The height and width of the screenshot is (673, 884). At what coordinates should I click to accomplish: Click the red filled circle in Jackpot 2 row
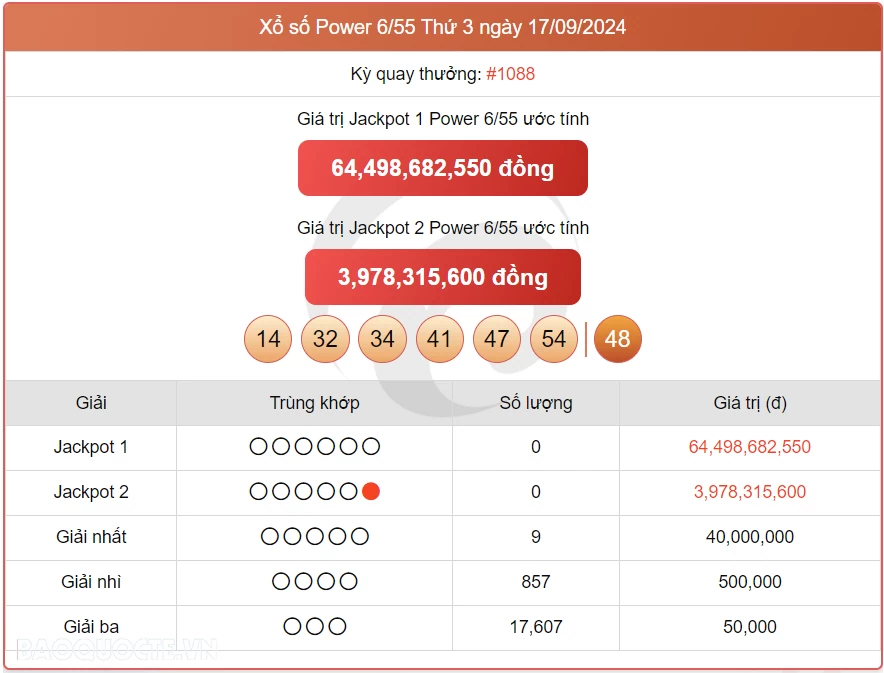click(370, 491)
